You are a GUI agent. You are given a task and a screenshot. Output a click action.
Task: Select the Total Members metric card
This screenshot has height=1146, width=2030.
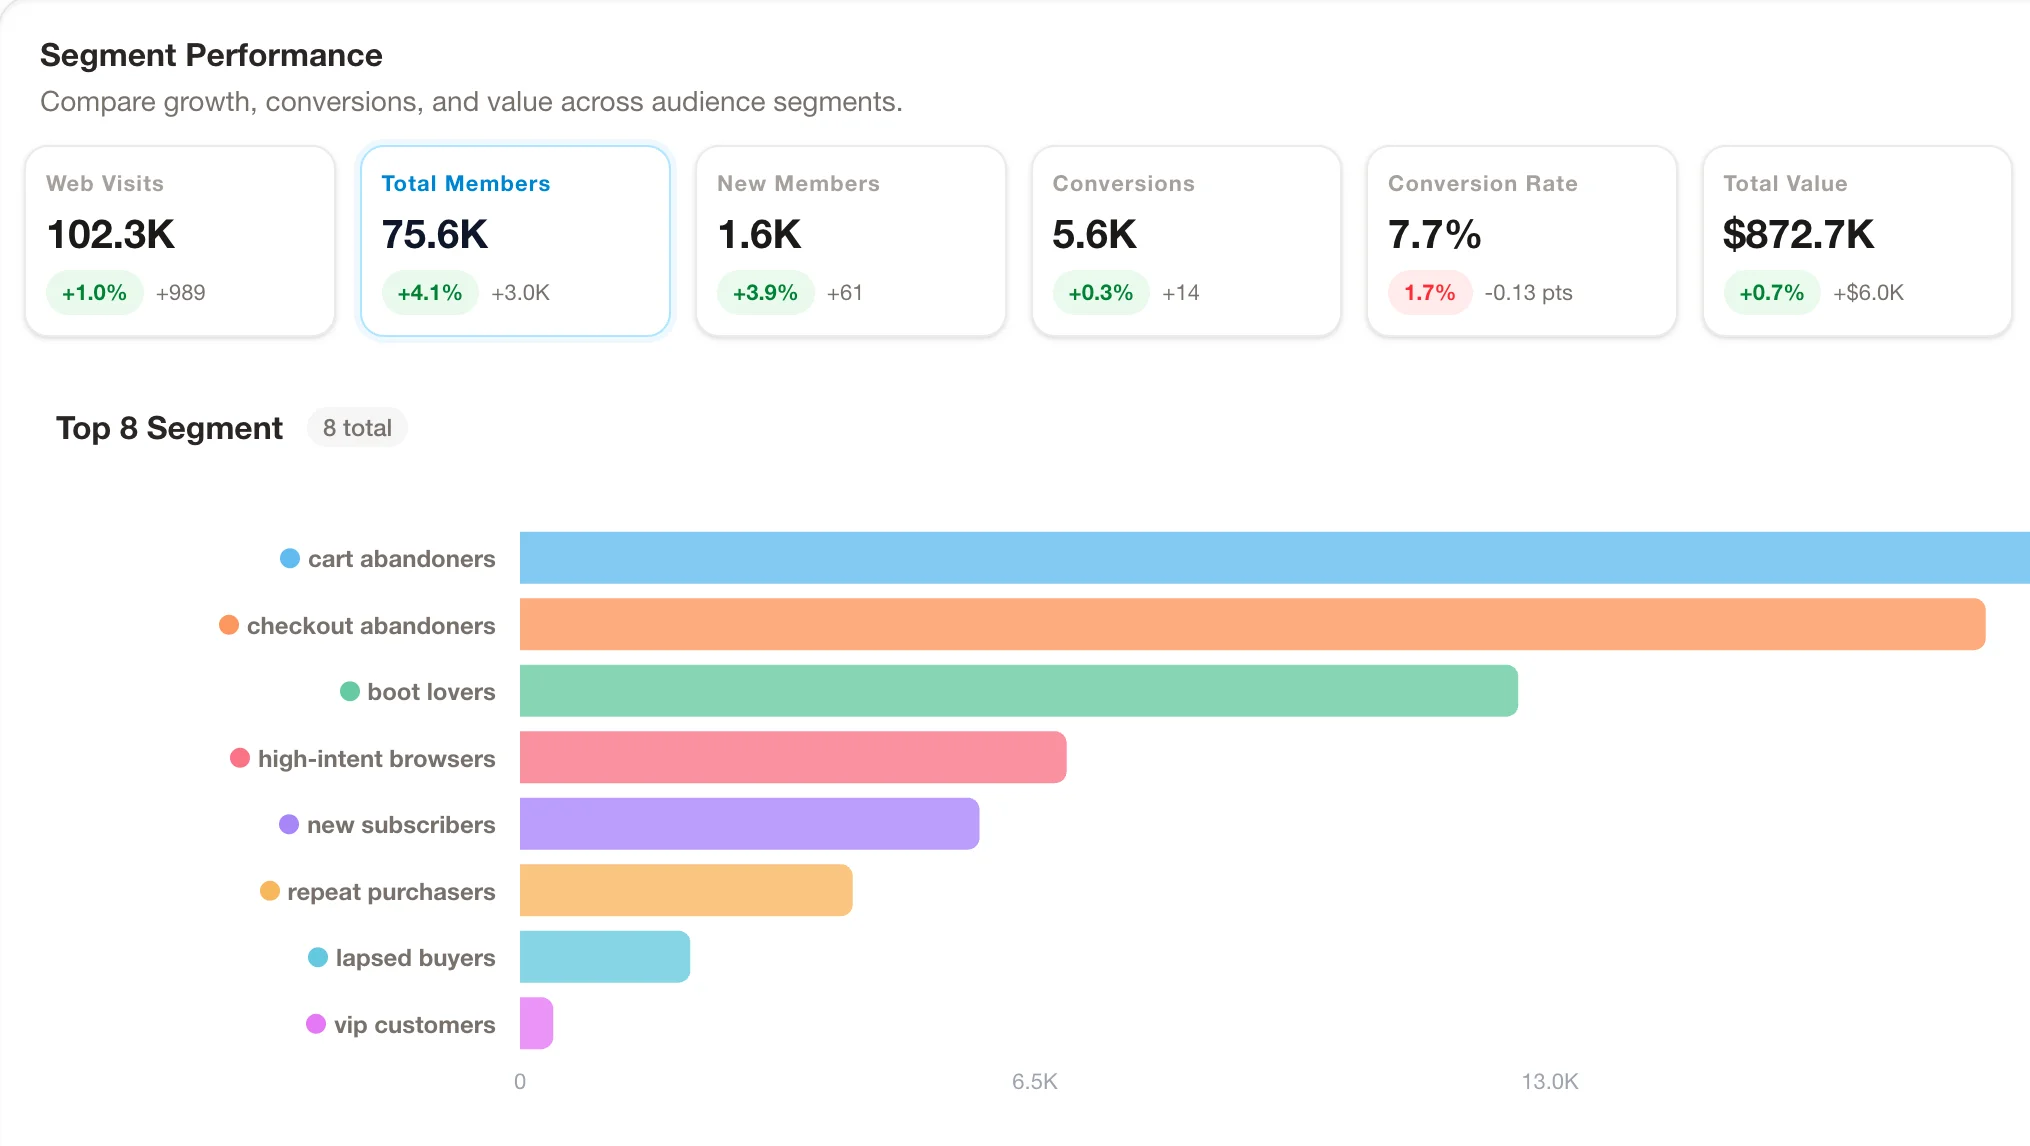coord(515,241)
